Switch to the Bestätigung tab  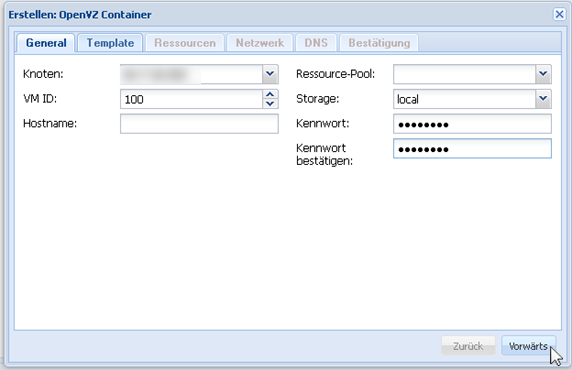click(x=379, y=43)
